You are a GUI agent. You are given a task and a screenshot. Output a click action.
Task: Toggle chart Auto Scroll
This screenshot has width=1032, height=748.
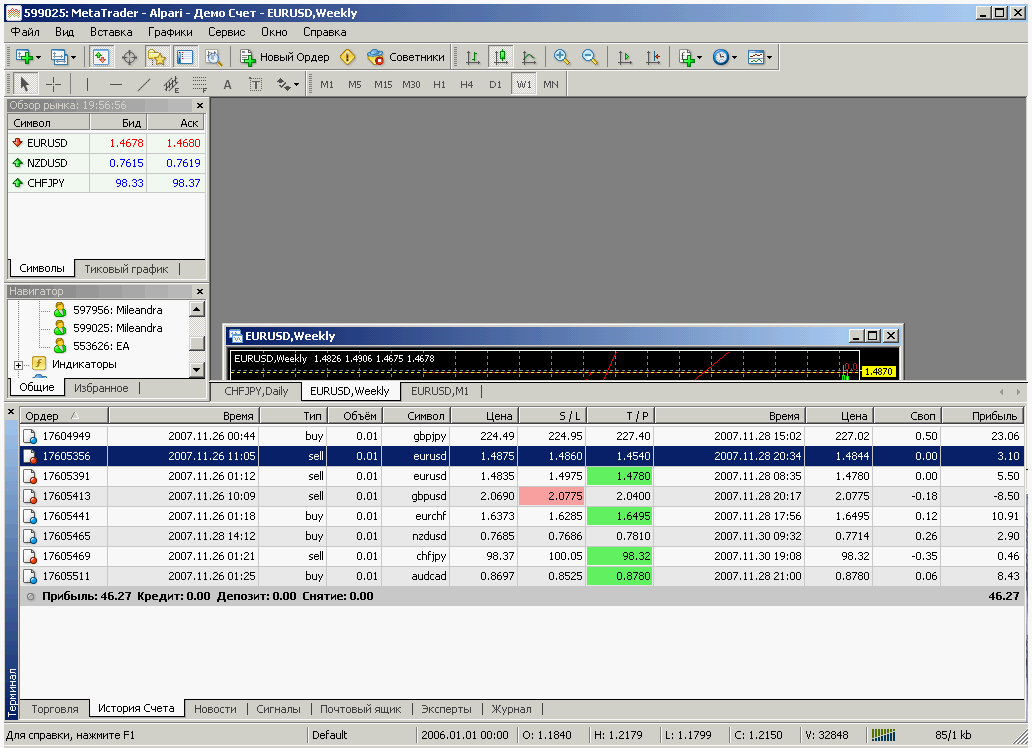[625, 57]
